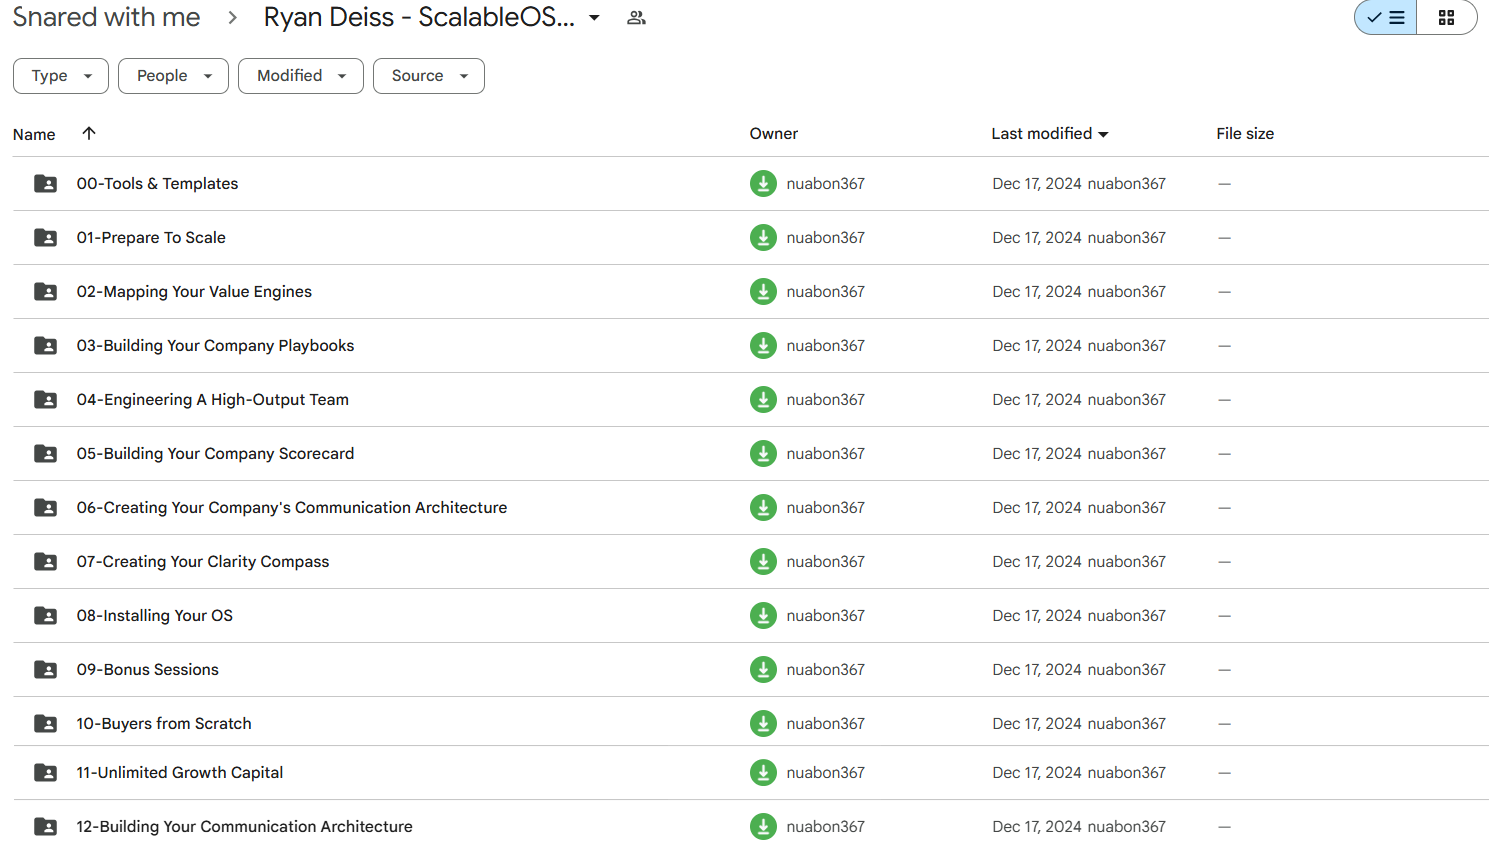This screenshot has height=855, width=1489.
Task: Open the Source filter dropdown
Action: tap(429, 76)
